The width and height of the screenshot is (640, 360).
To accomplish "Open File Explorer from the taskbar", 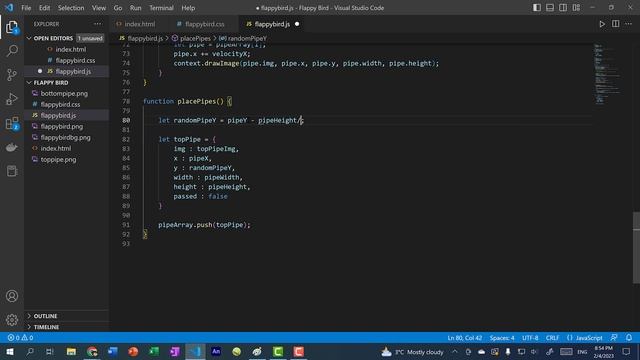I will [71, 351].
